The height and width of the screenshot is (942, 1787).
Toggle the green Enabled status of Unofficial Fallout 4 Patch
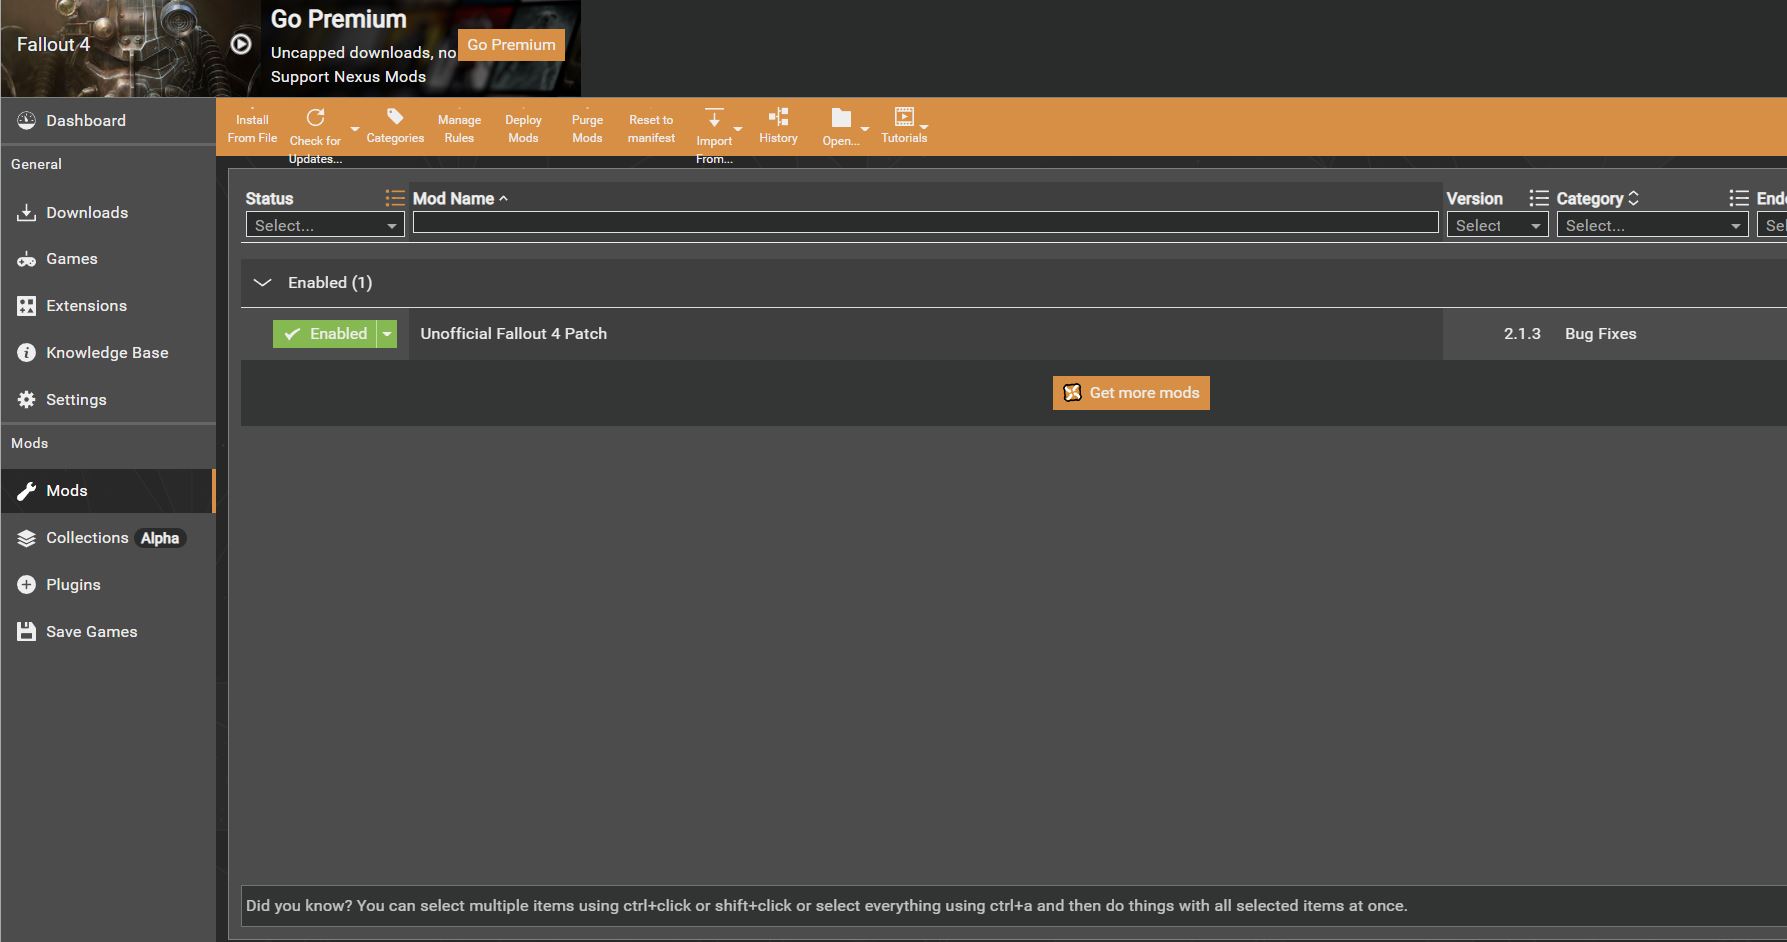click(325, 334)
